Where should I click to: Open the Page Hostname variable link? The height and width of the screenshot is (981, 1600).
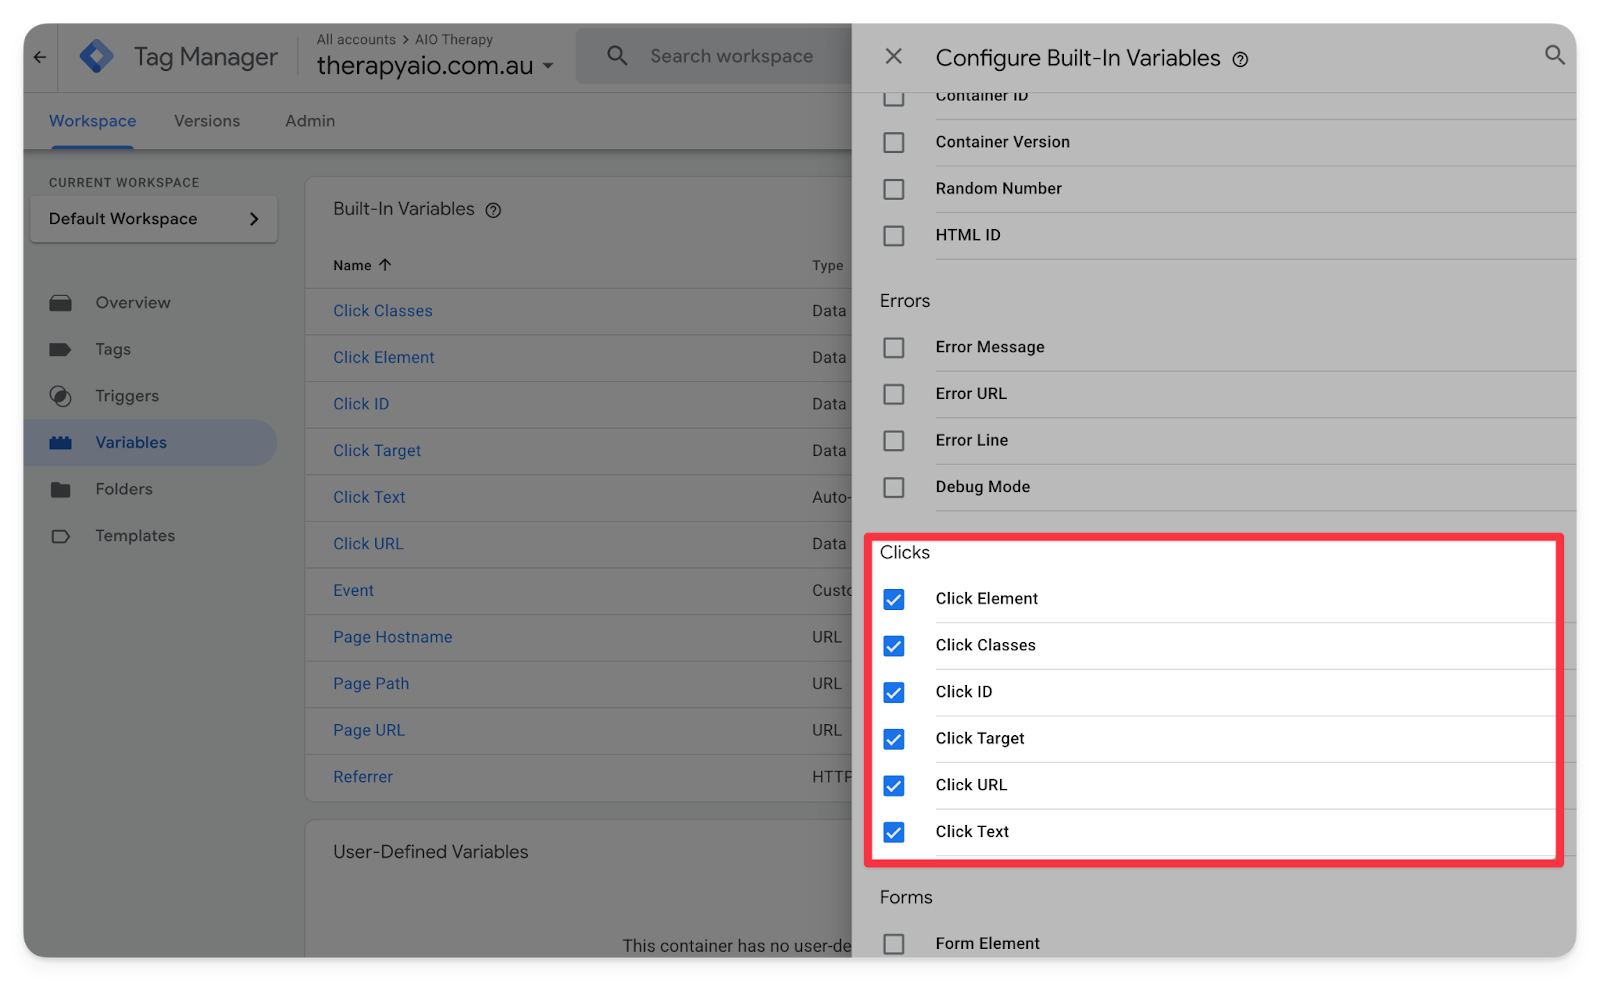click(392, 637)
